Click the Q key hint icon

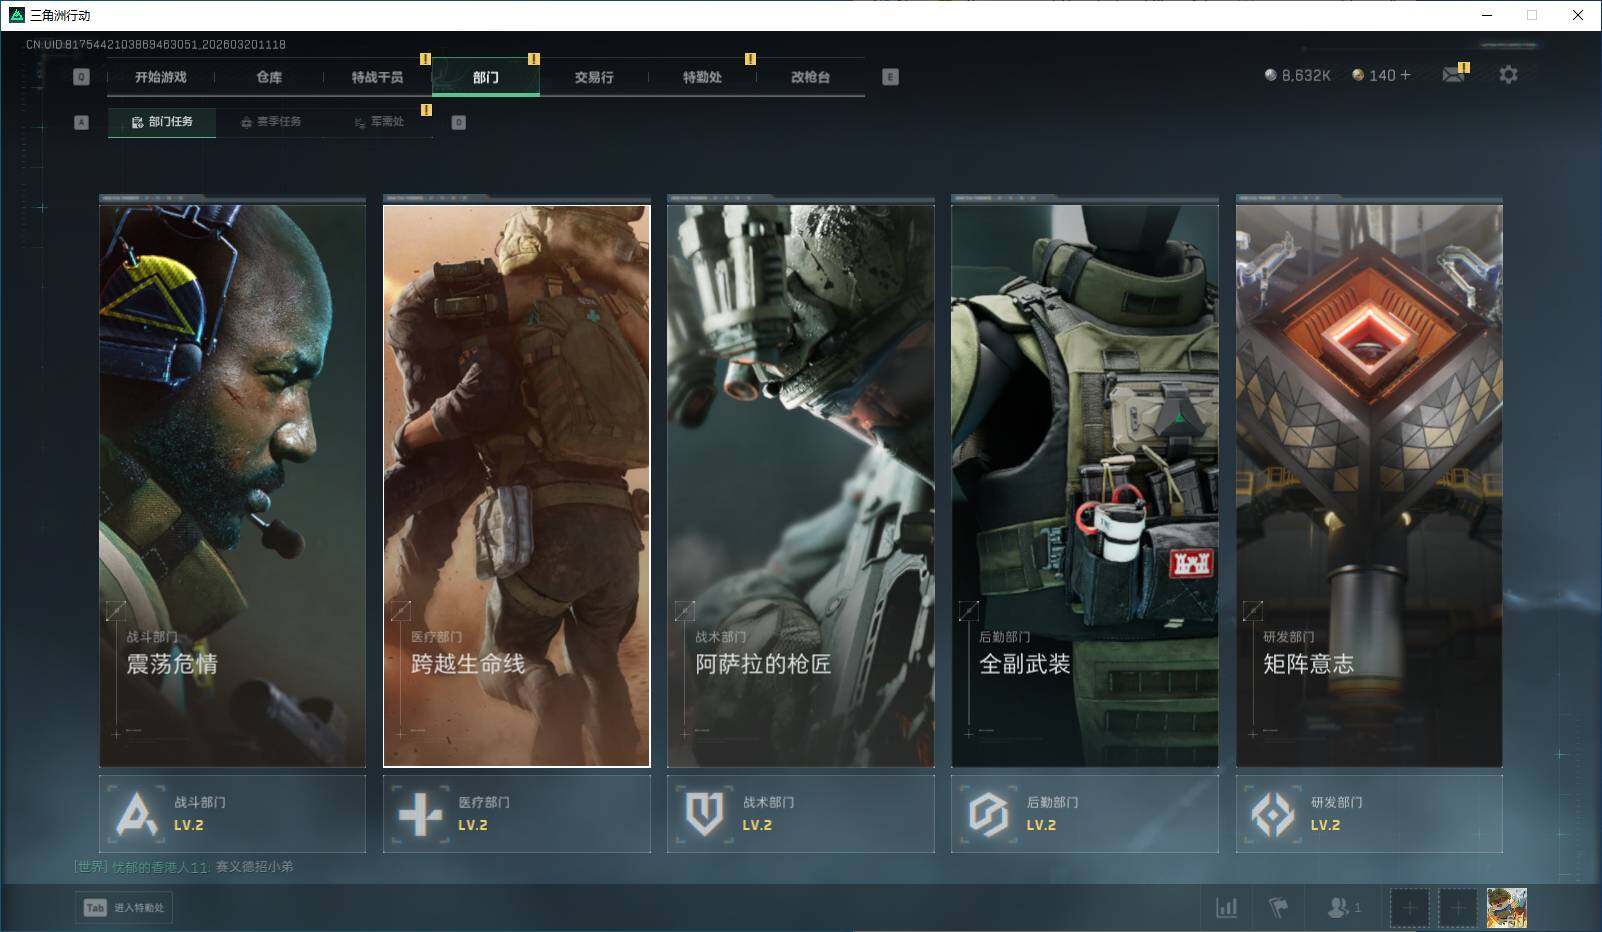(82, 77)
